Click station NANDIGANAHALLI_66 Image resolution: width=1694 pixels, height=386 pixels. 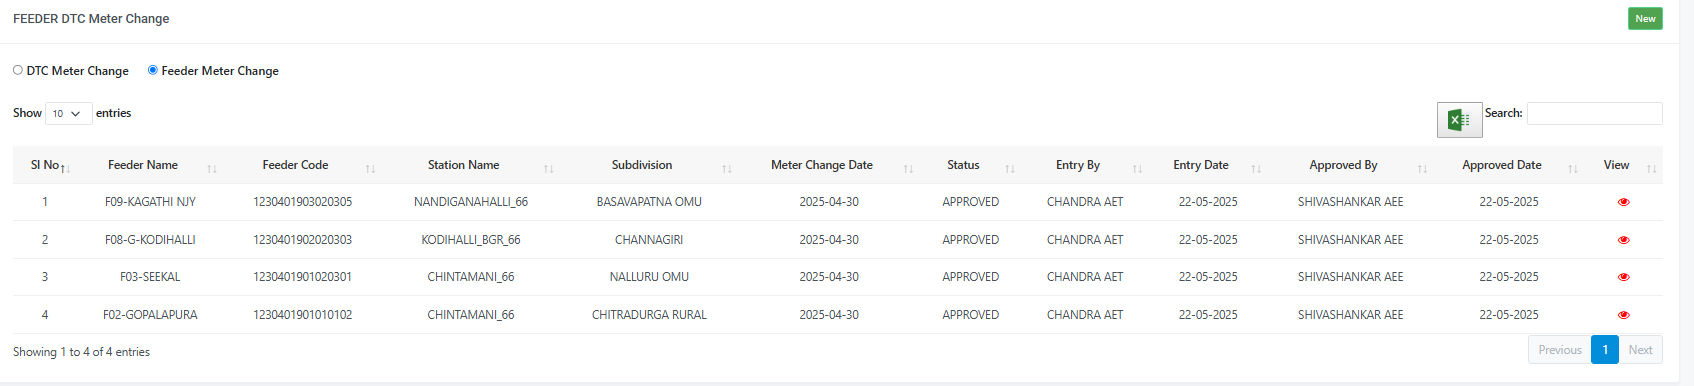(471, 202)
